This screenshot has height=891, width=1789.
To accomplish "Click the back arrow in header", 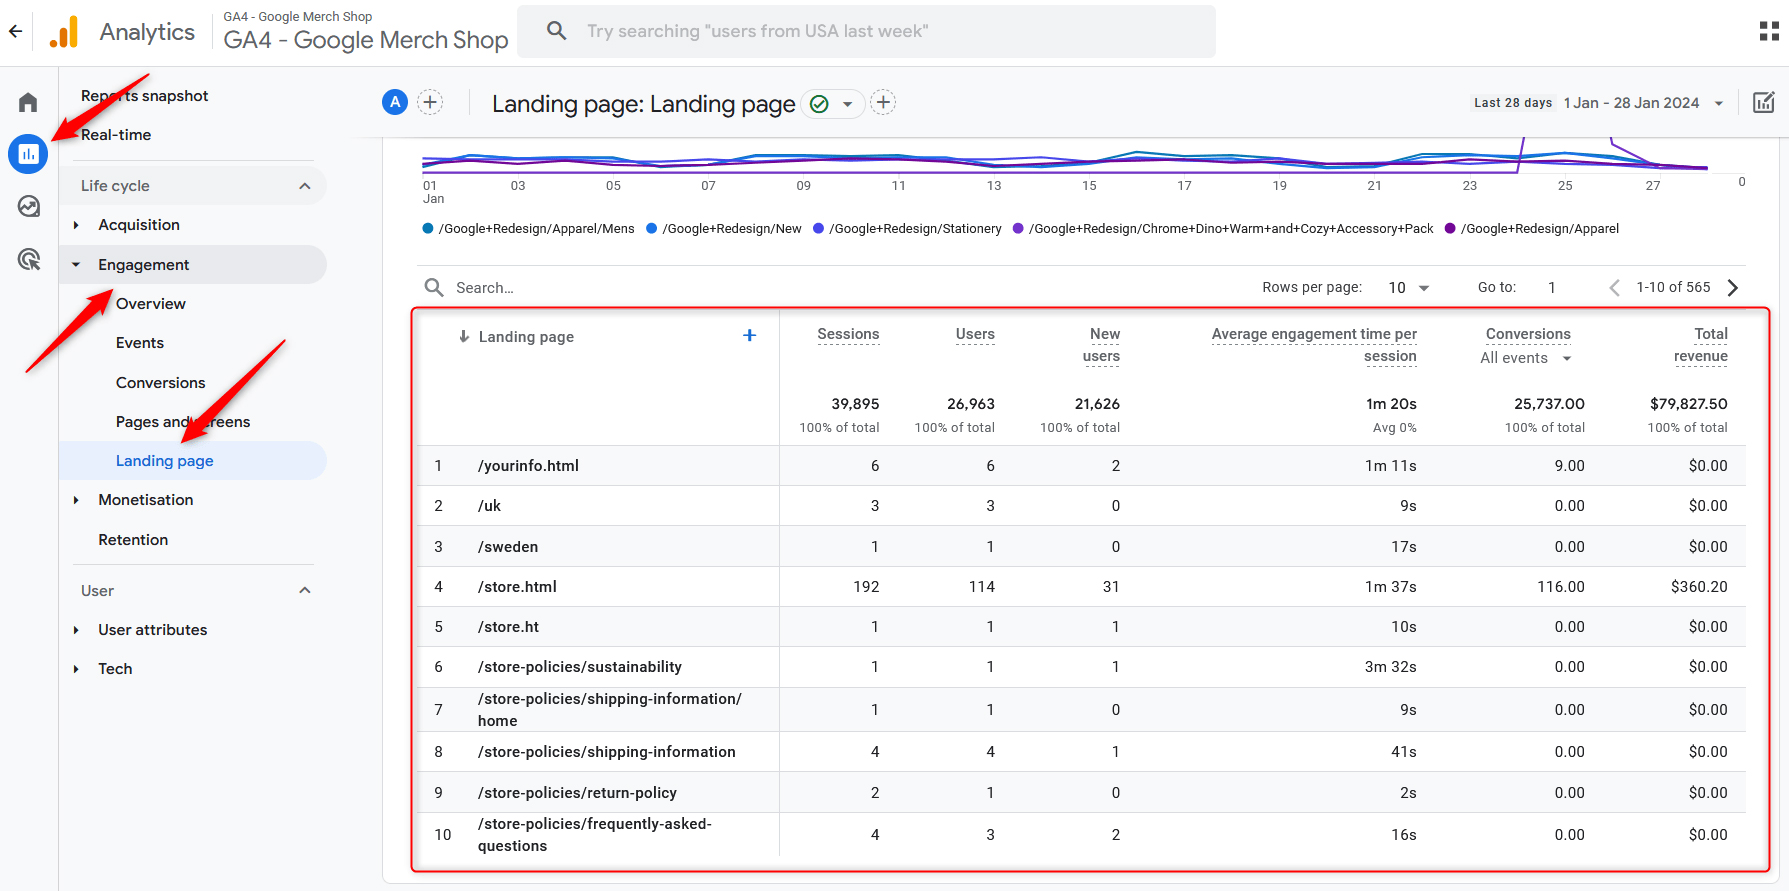I will (x=15, y=31).
